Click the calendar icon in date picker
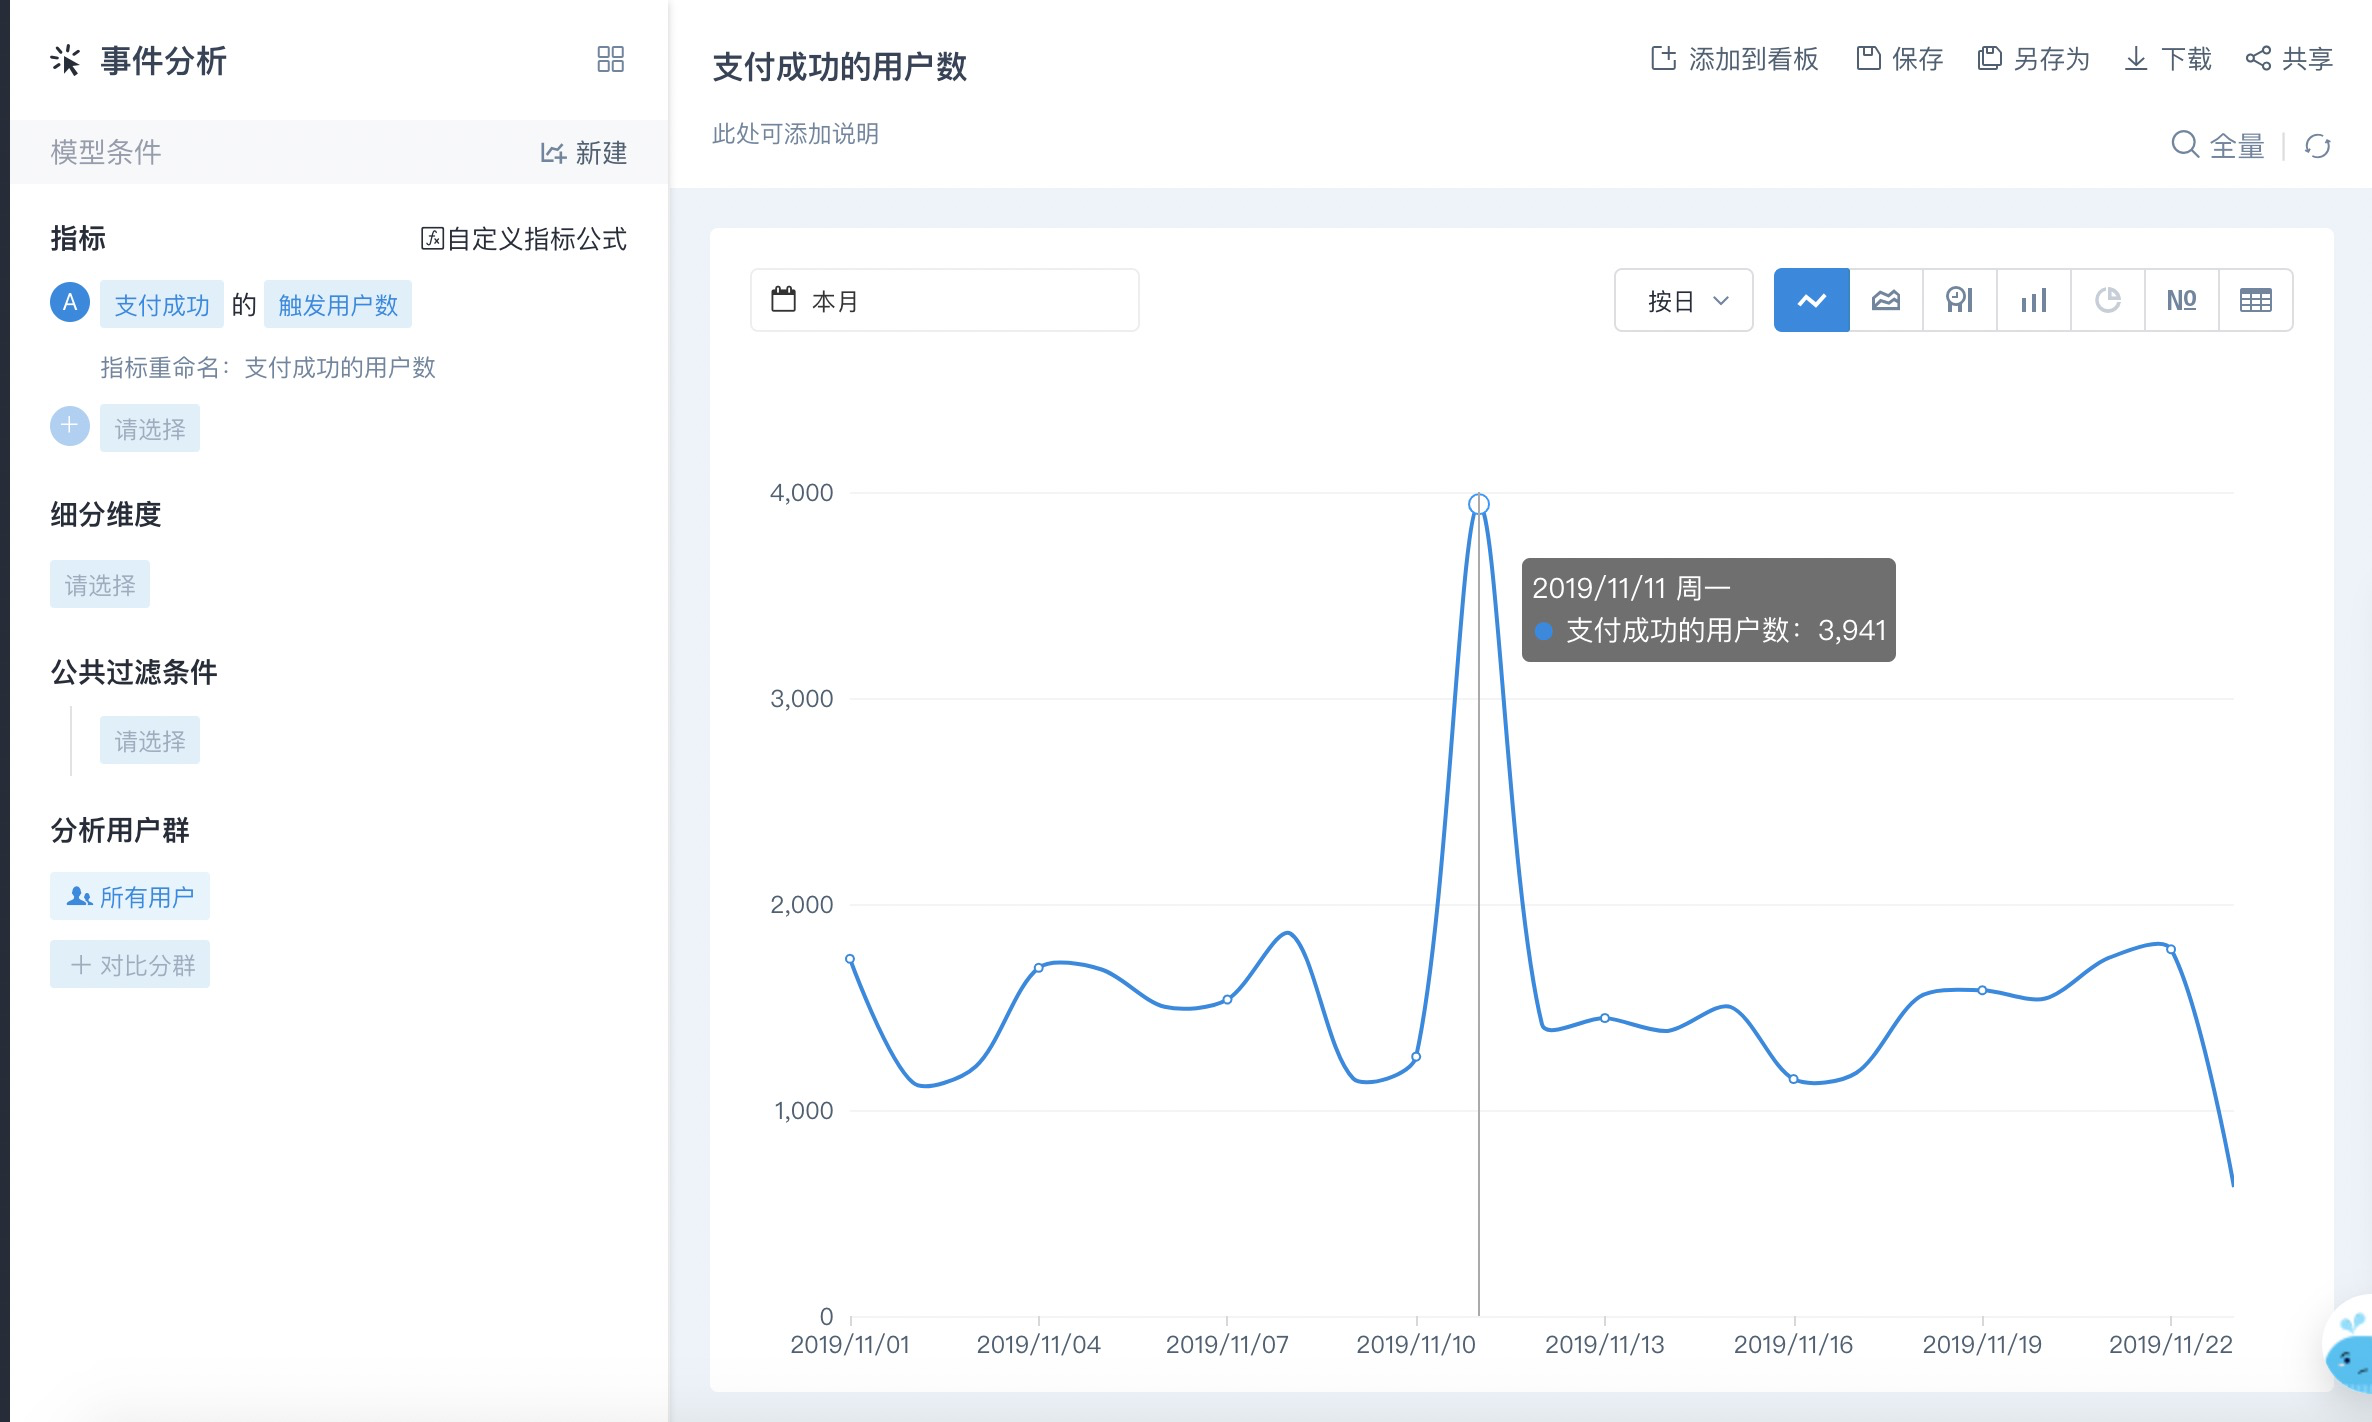2372x1422 pixels. pos(784,299)
